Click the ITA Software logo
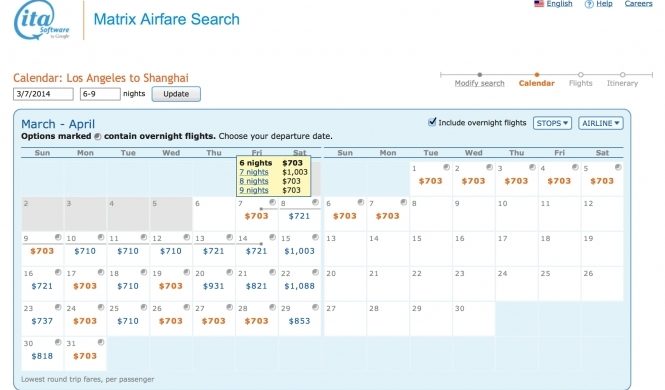This screenshot has height=390, width=665. (x=42, y=20)
